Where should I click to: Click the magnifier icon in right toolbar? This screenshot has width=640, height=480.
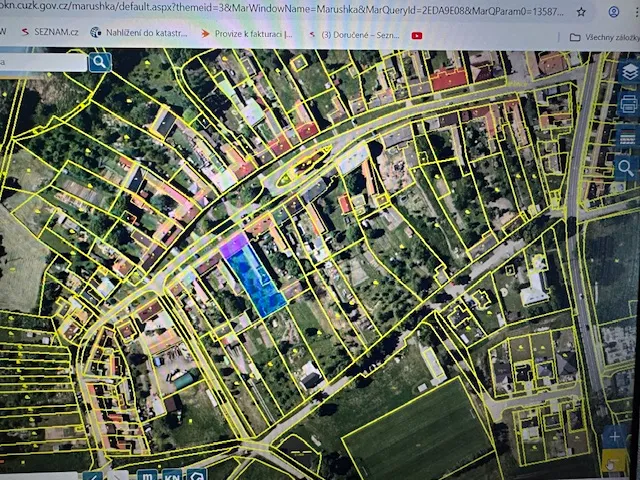point(627,167)
